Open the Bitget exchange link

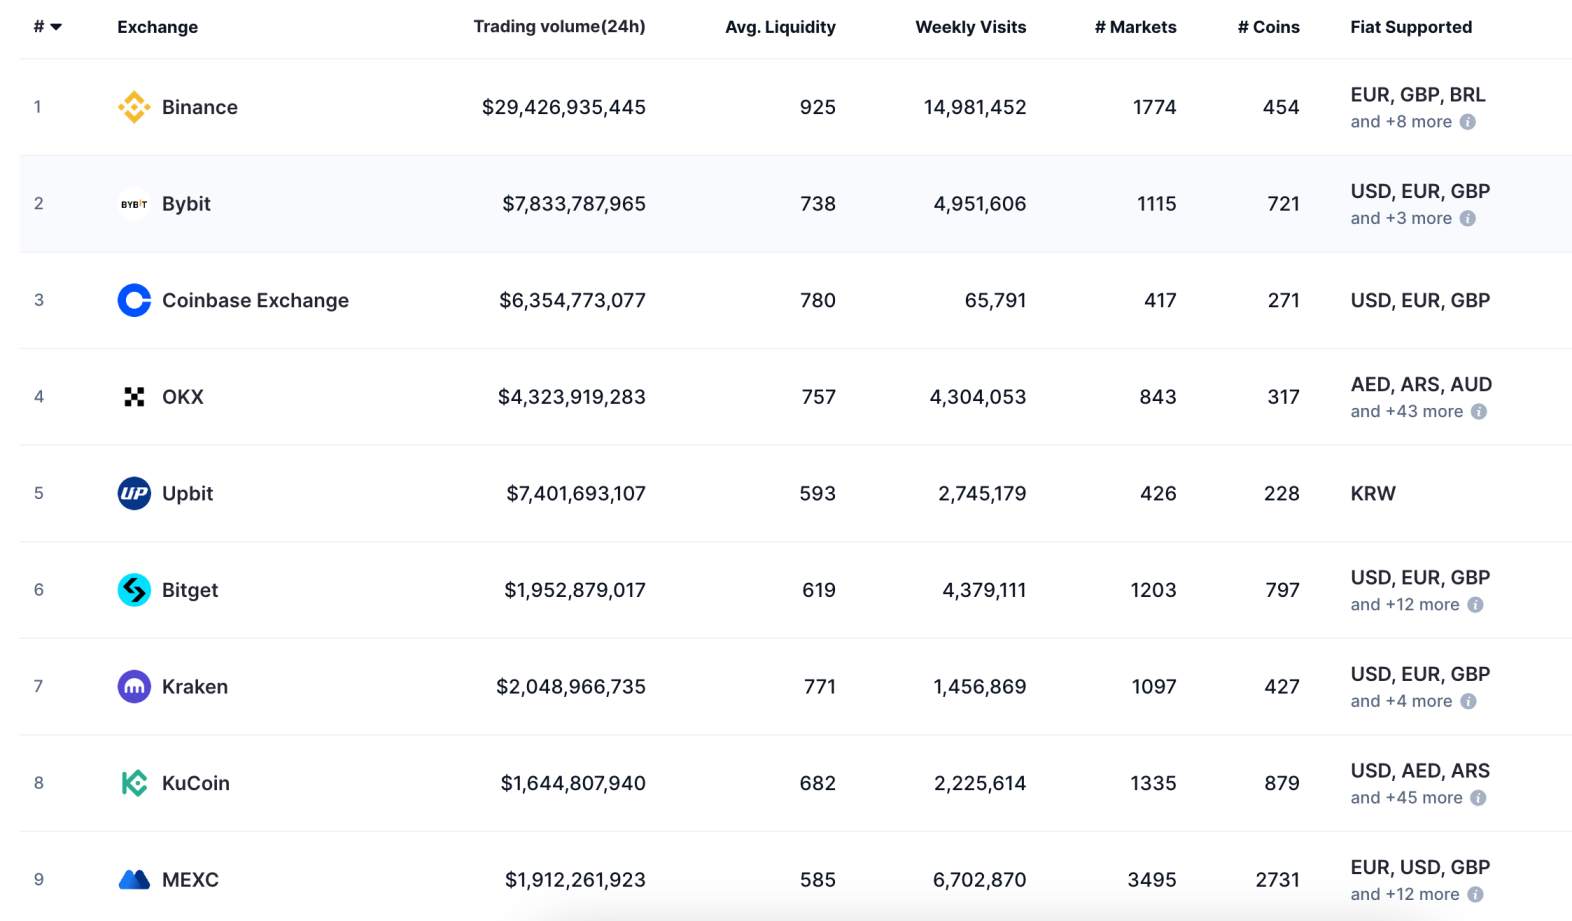coord(190,590)
